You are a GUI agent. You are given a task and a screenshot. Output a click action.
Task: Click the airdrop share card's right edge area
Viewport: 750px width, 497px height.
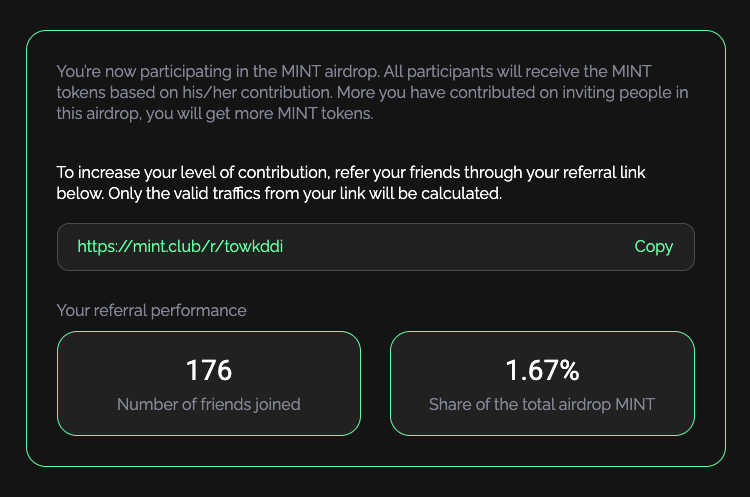click(682, 384)
